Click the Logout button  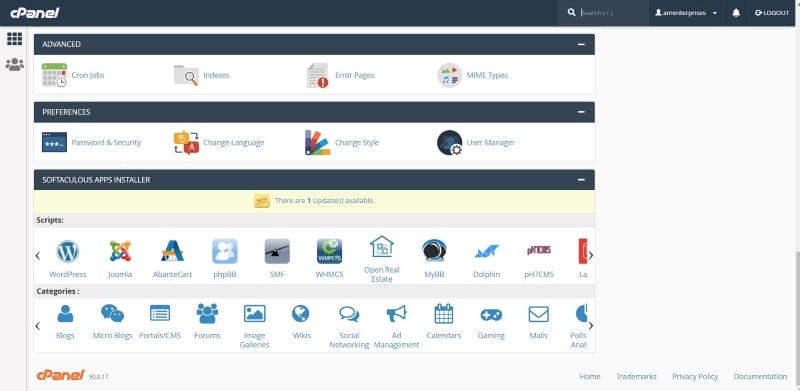(772, 13)
